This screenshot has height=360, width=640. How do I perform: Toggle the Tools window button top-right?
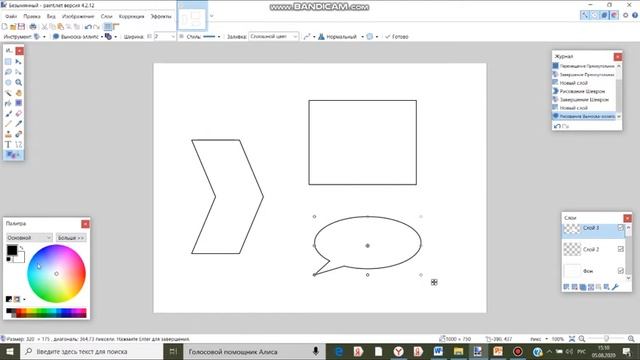pos(585,15)
